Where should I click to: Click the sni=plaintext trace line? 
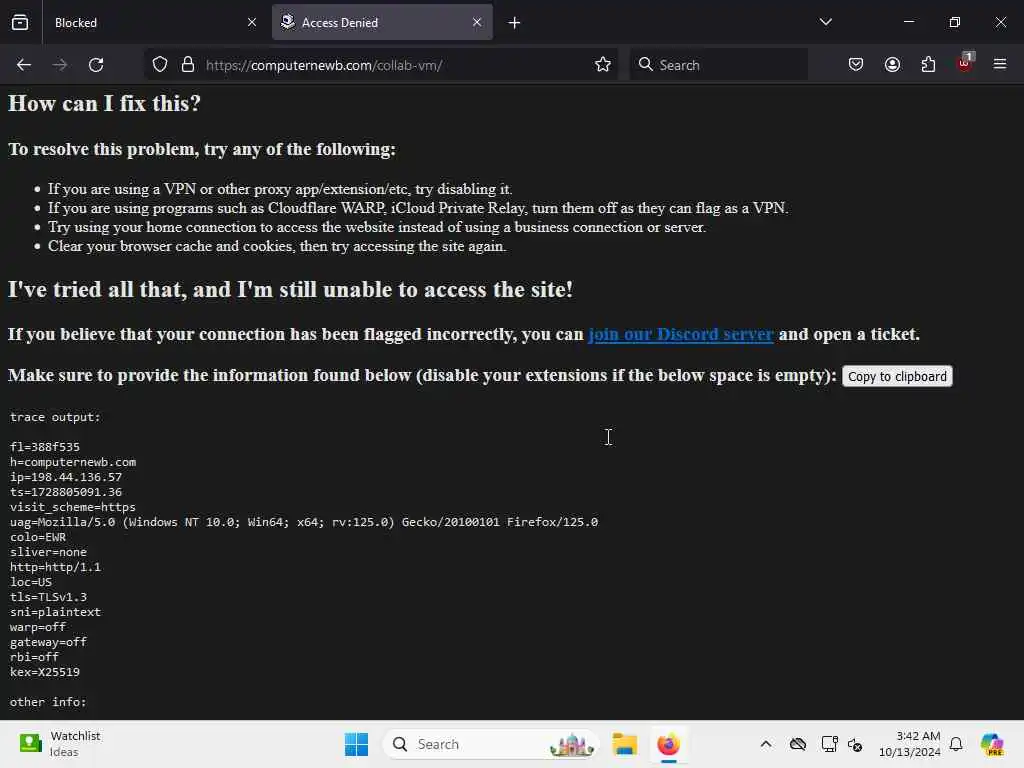56,613
